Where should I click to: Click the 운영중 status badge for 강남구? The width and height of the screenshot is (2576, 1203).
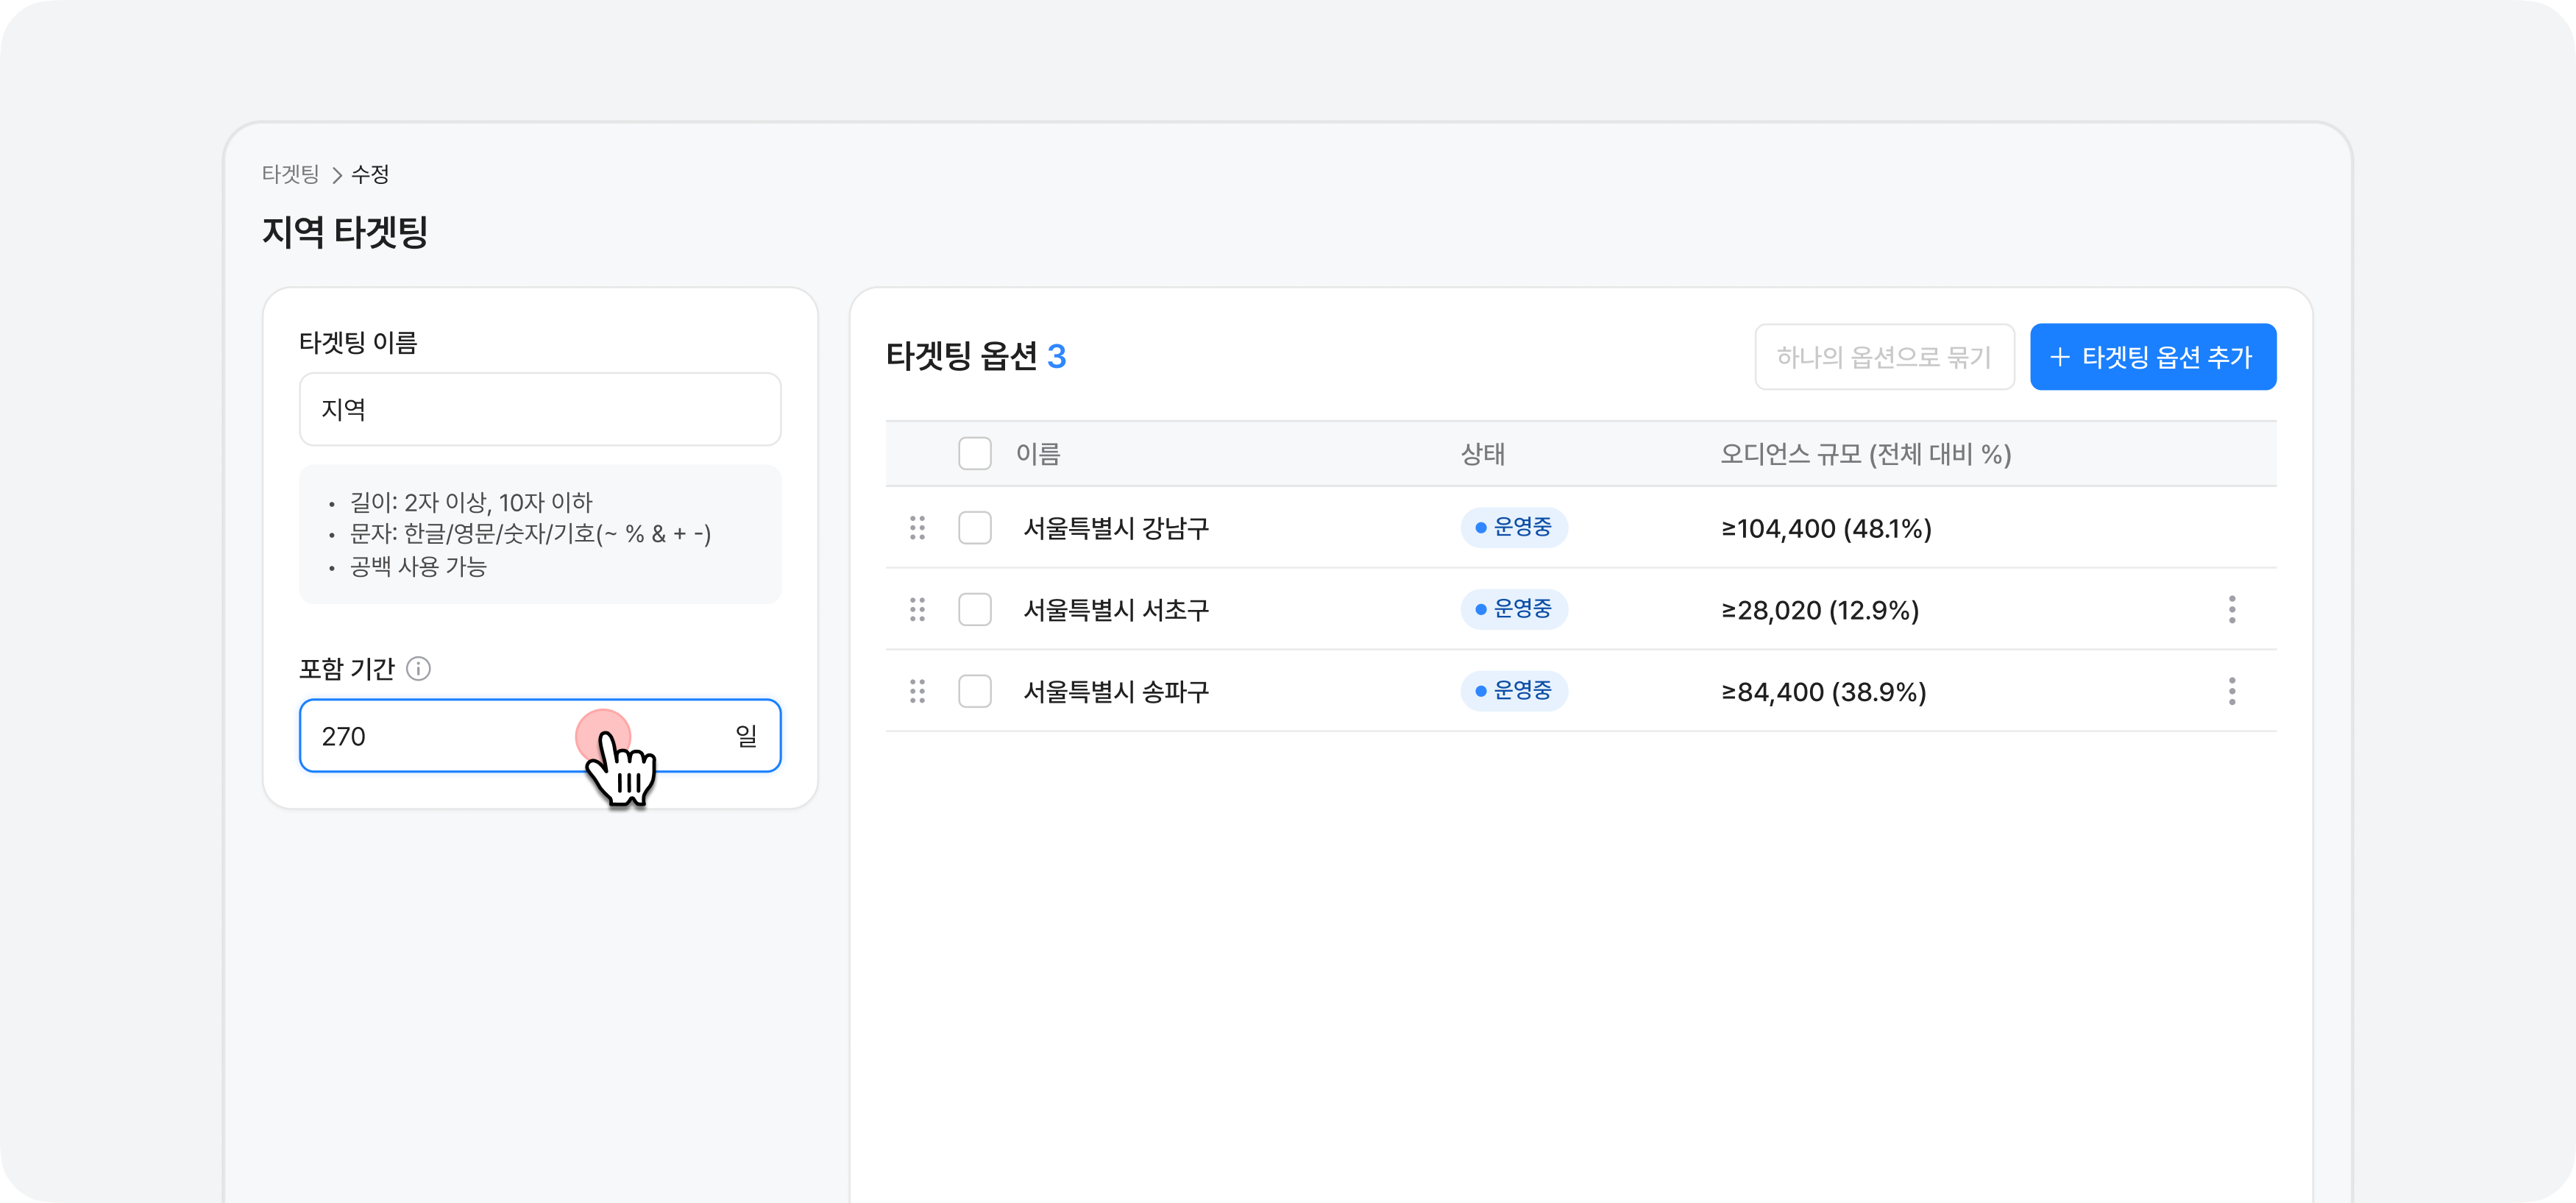click(x=1513, y=528)
